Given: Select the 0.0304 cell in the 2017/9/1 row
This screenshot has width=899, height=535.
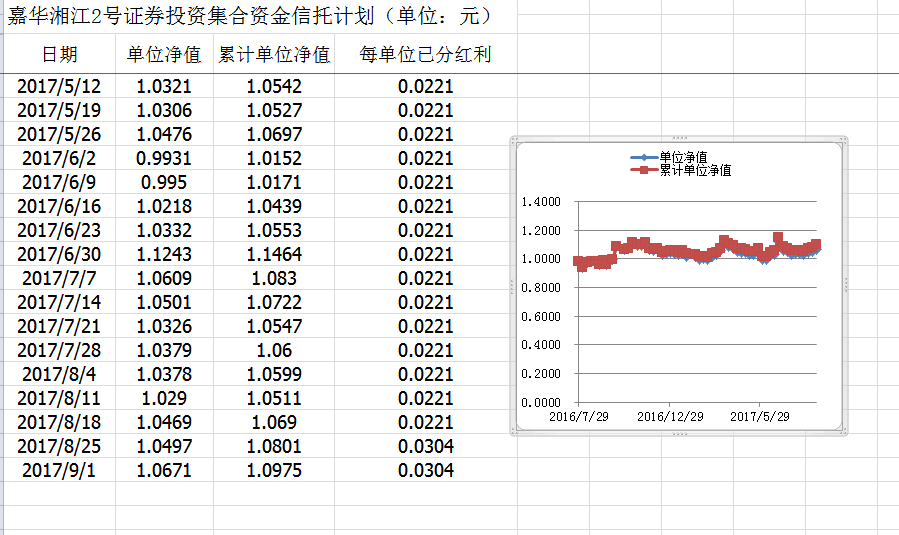Looking at the screenshot, I should 425,470.
